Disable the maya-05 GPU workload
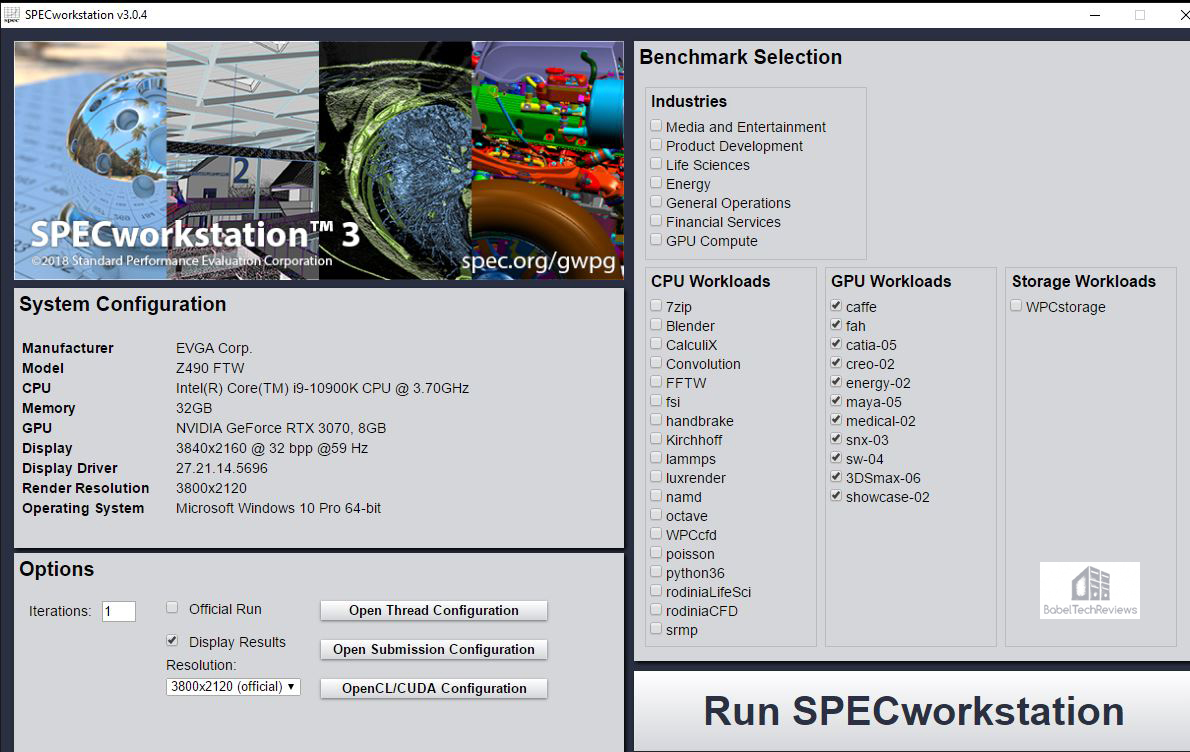Image resolution: width=1190 pixels, height=752 pixels. tap(836, 401)
